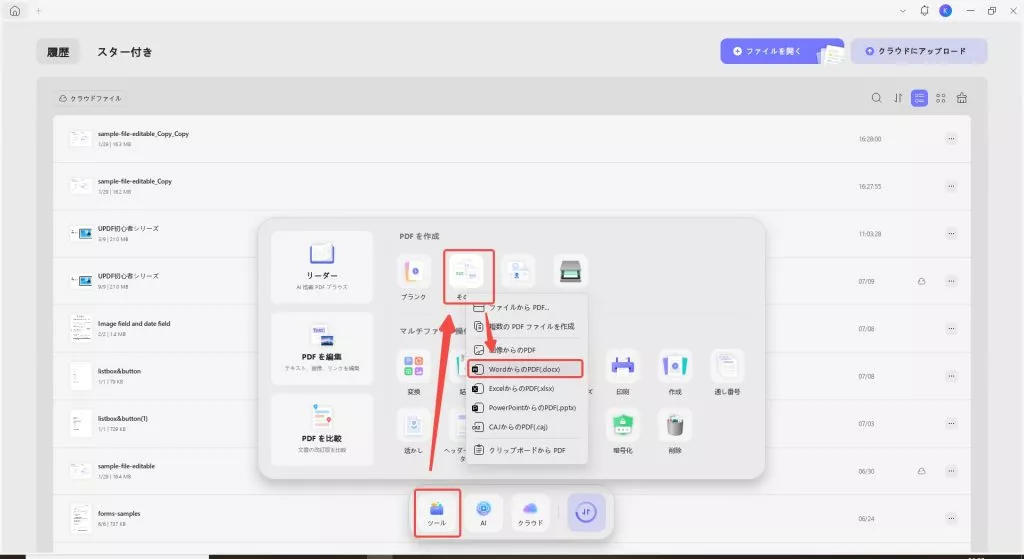The image size is (1024, 559).
Task: Open the 透かし tool
Action: [x=413, y=431]
